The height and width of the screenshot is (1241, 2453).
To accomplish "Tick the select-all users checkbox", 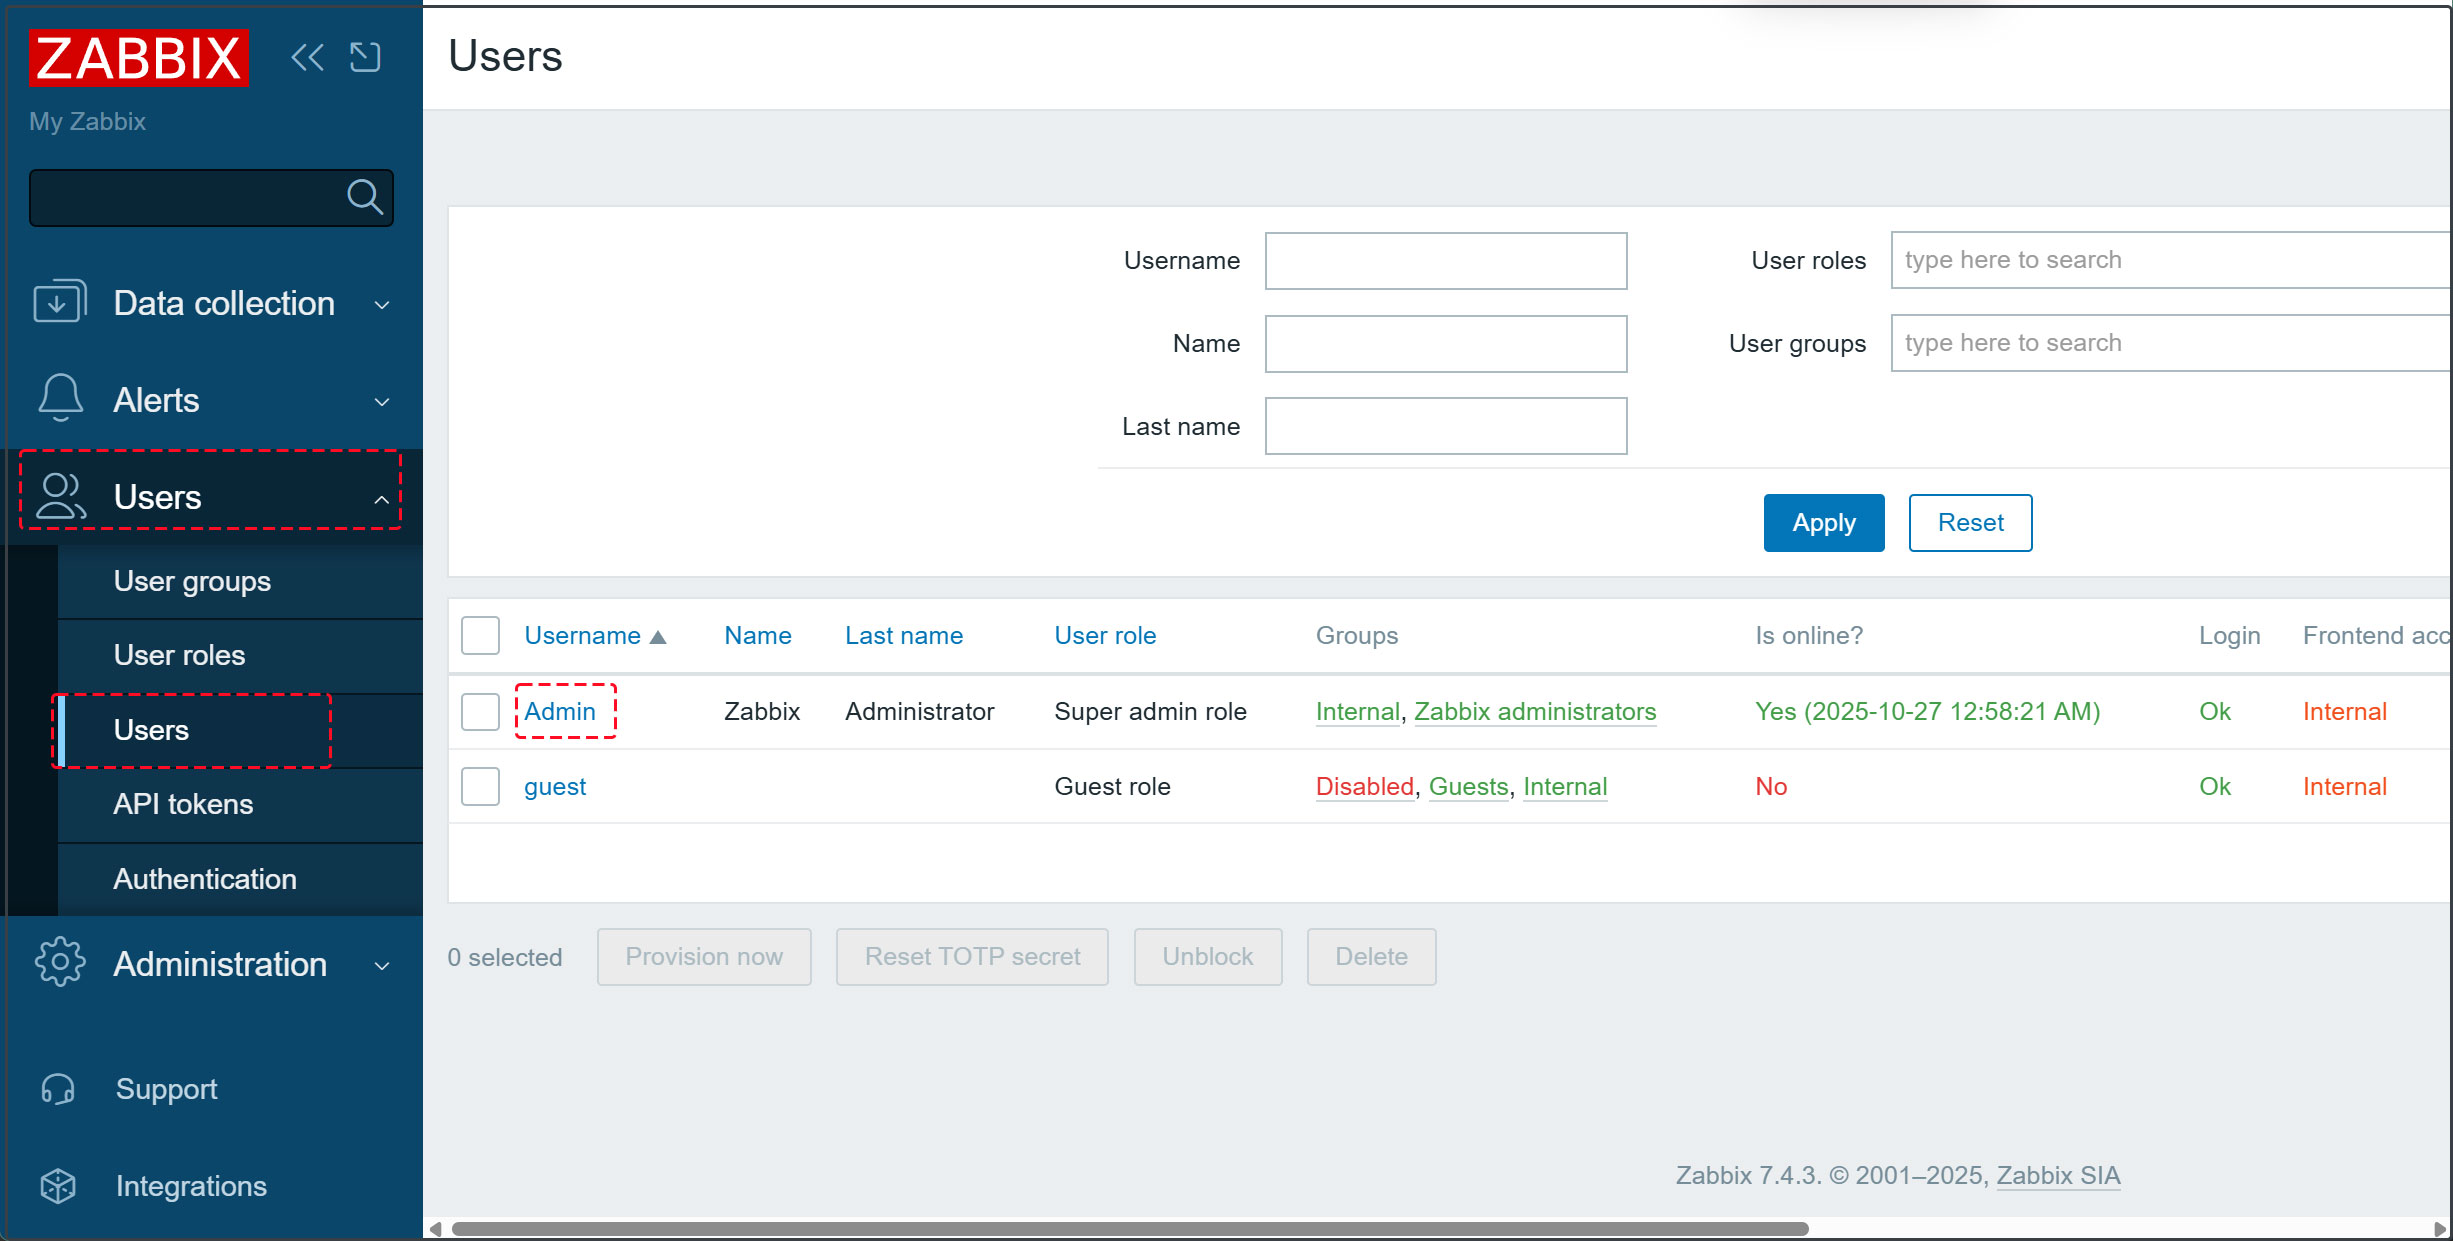I will [480, 636].
